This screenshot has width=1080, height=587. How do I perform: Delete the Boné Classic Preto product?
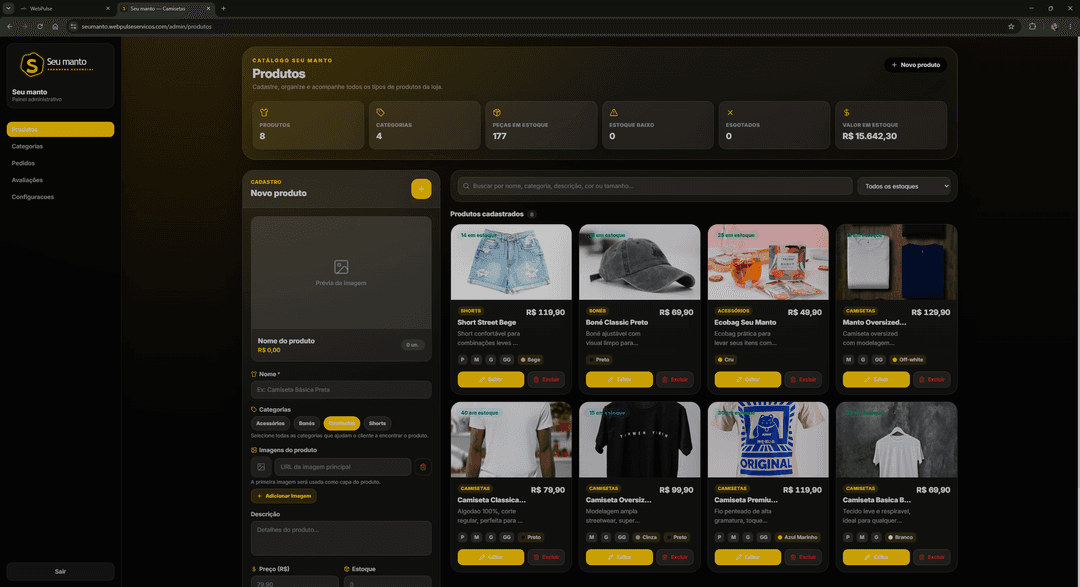(x=675, y=380)
